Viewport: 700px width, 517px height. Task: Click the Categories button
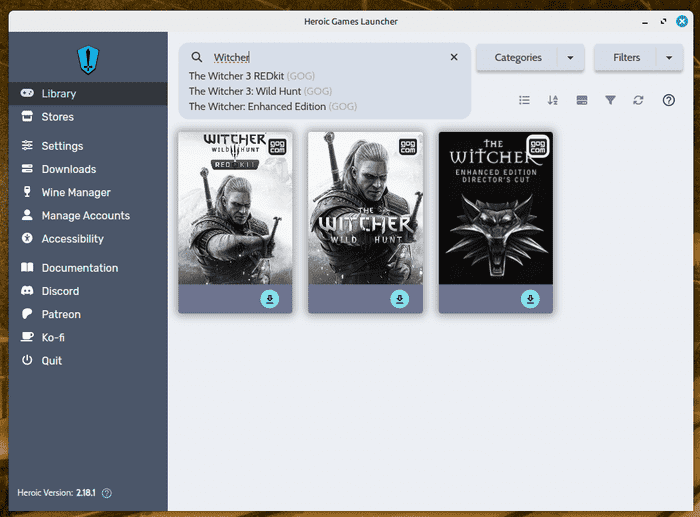518,58
